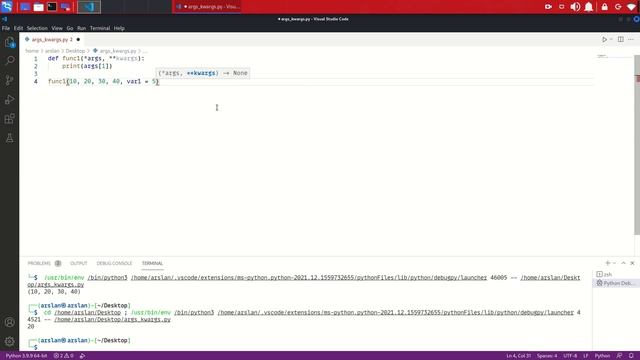This screenshot has height=360, width=640.
Task: Open the Explorer view in activity bar
Action: tap(9, 42)
